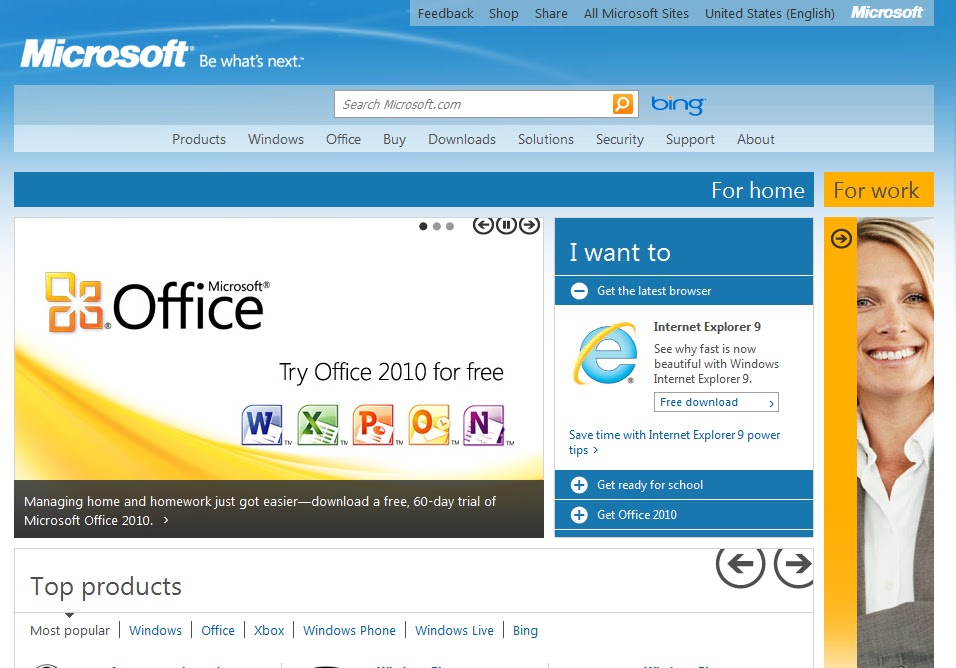Click the Outlook icon in Office banner
The height and width of the screenshot is (668, 956).
pos(430,425)
